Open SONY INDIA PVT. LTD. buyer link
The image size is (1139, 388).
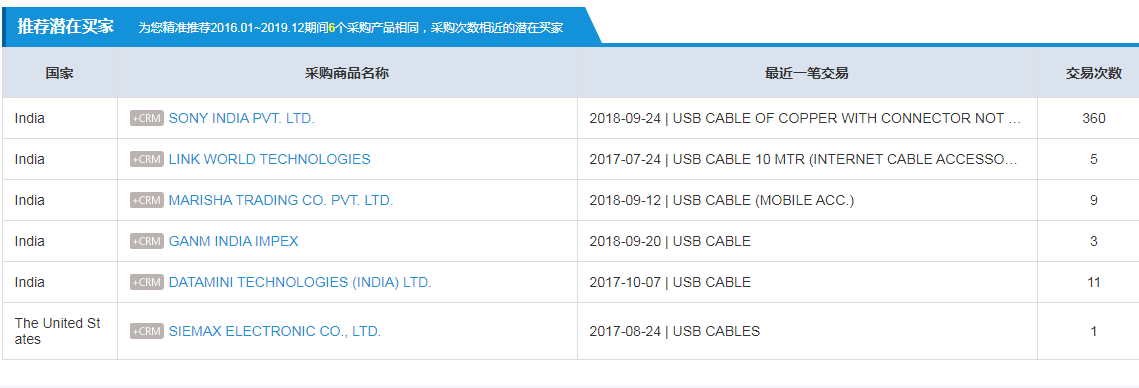pos(241,118)
